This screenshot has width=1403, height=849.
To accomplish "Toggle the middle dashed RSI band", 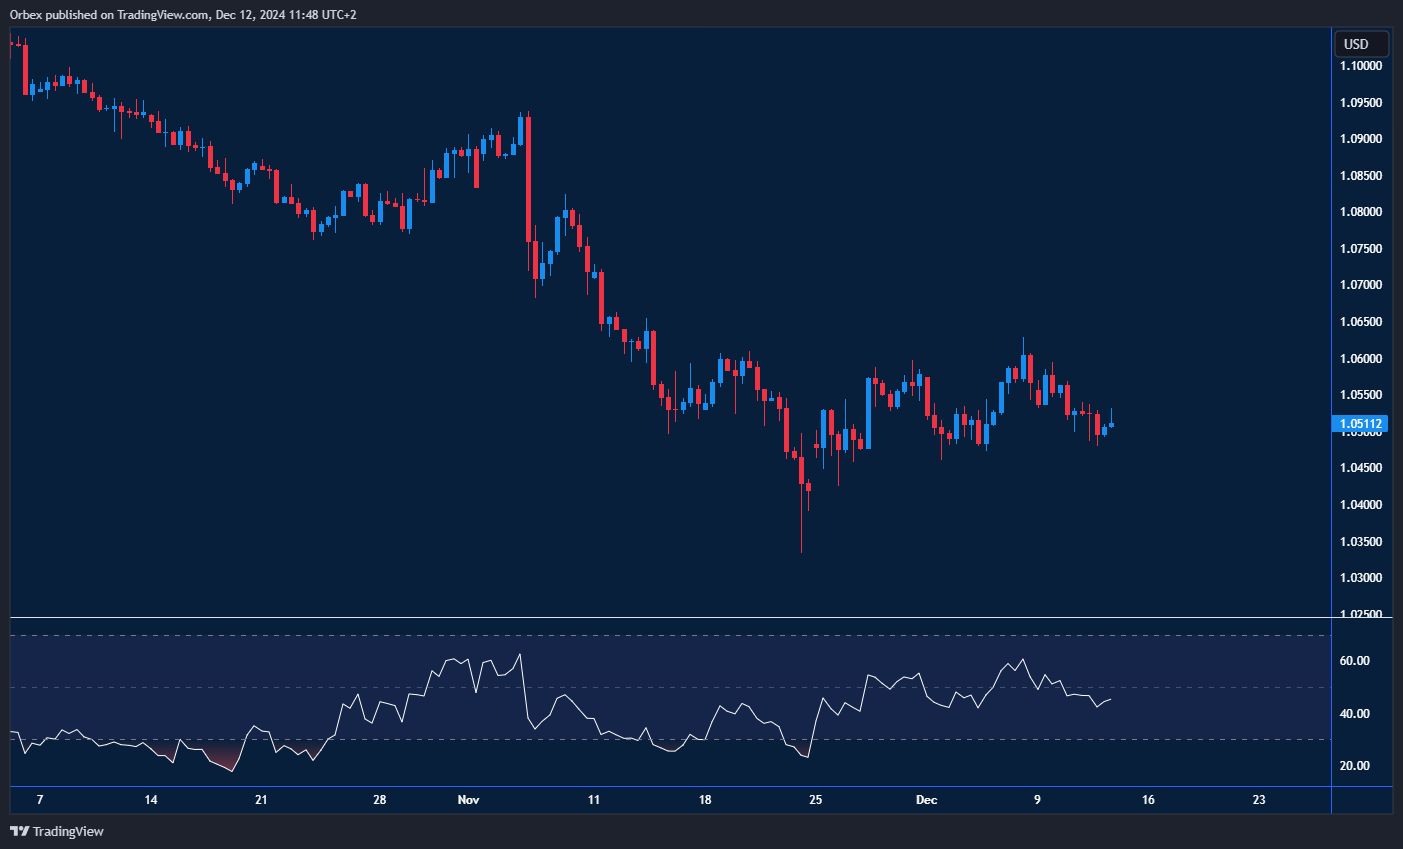I will 660,689.
